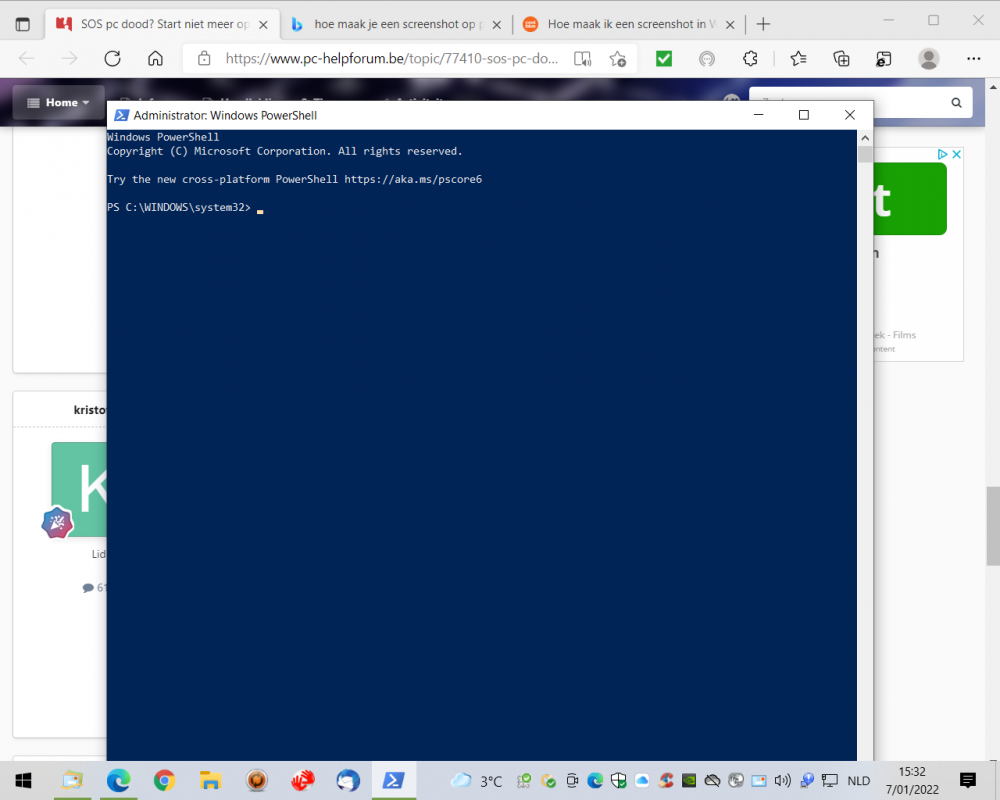The width and height of the screenshot is (1000, 800).
Task: Click the green checkmark extension icon
Action: point(664,59)
